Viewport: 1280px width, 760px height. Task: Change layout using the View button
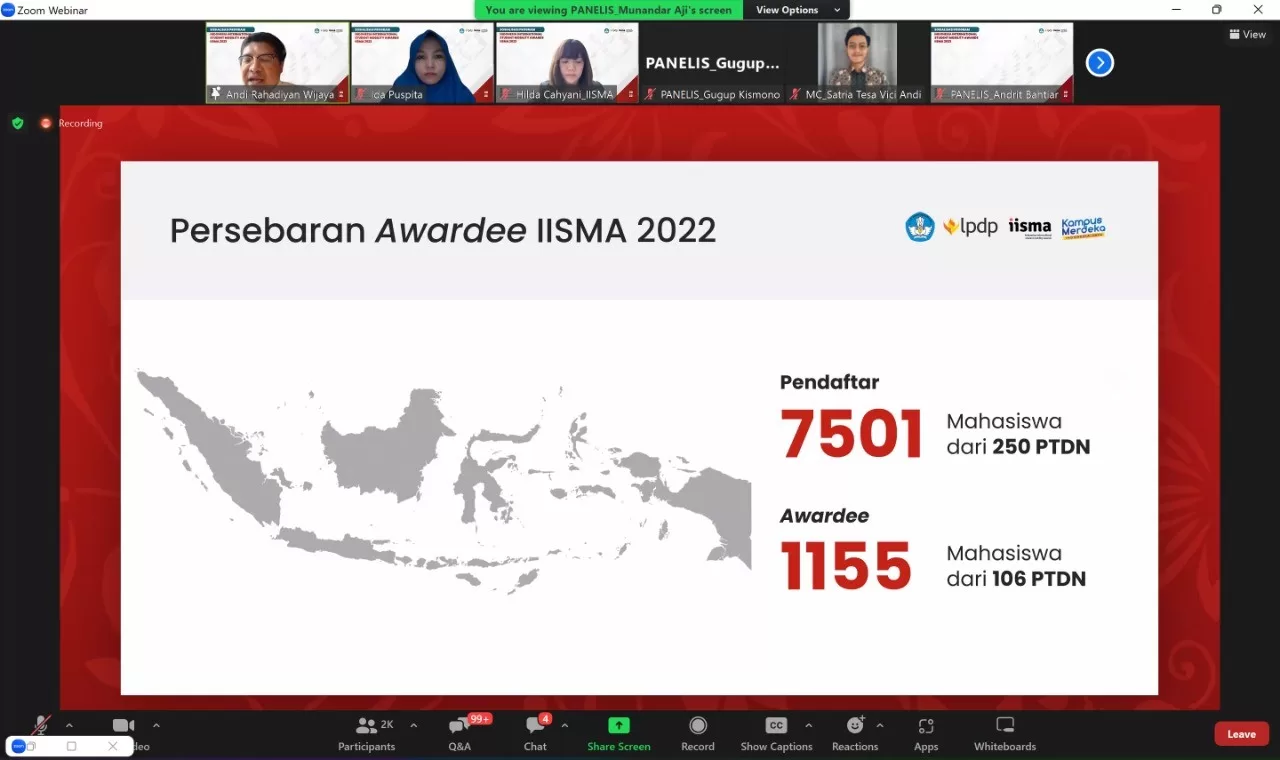1247,34
